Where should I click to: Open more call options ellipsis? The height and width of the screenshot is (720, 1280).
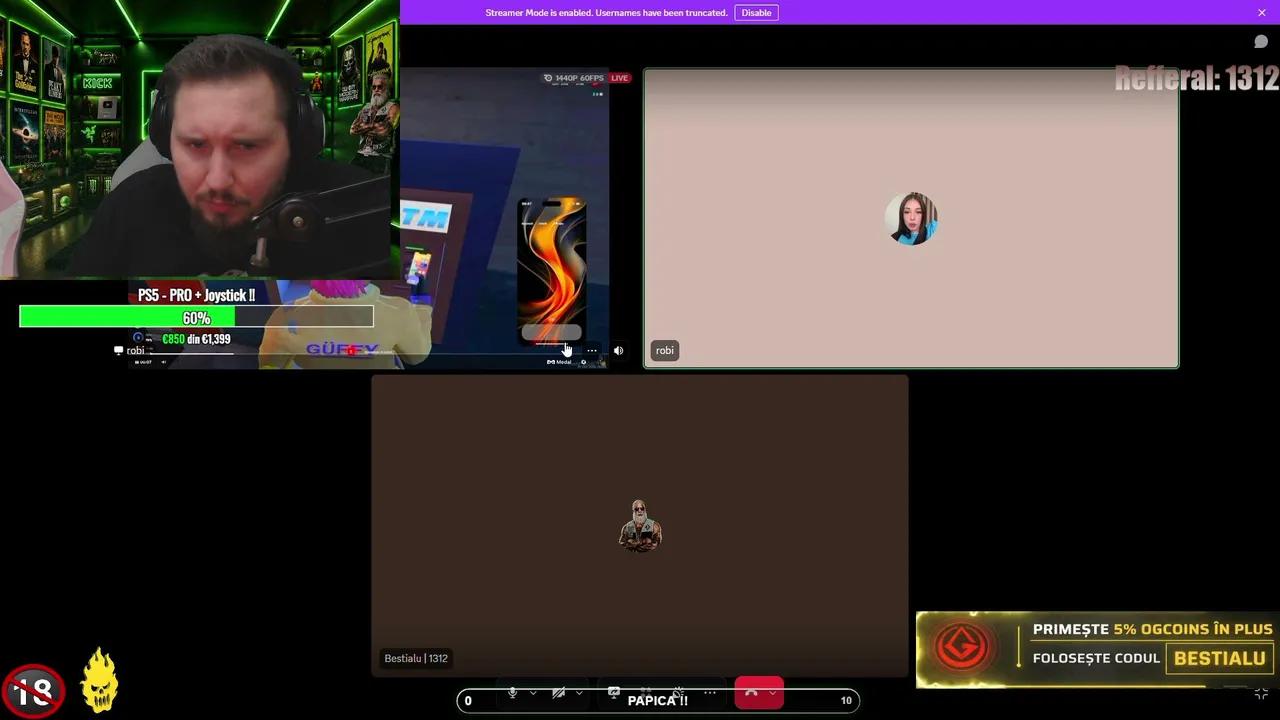point(710,693)
